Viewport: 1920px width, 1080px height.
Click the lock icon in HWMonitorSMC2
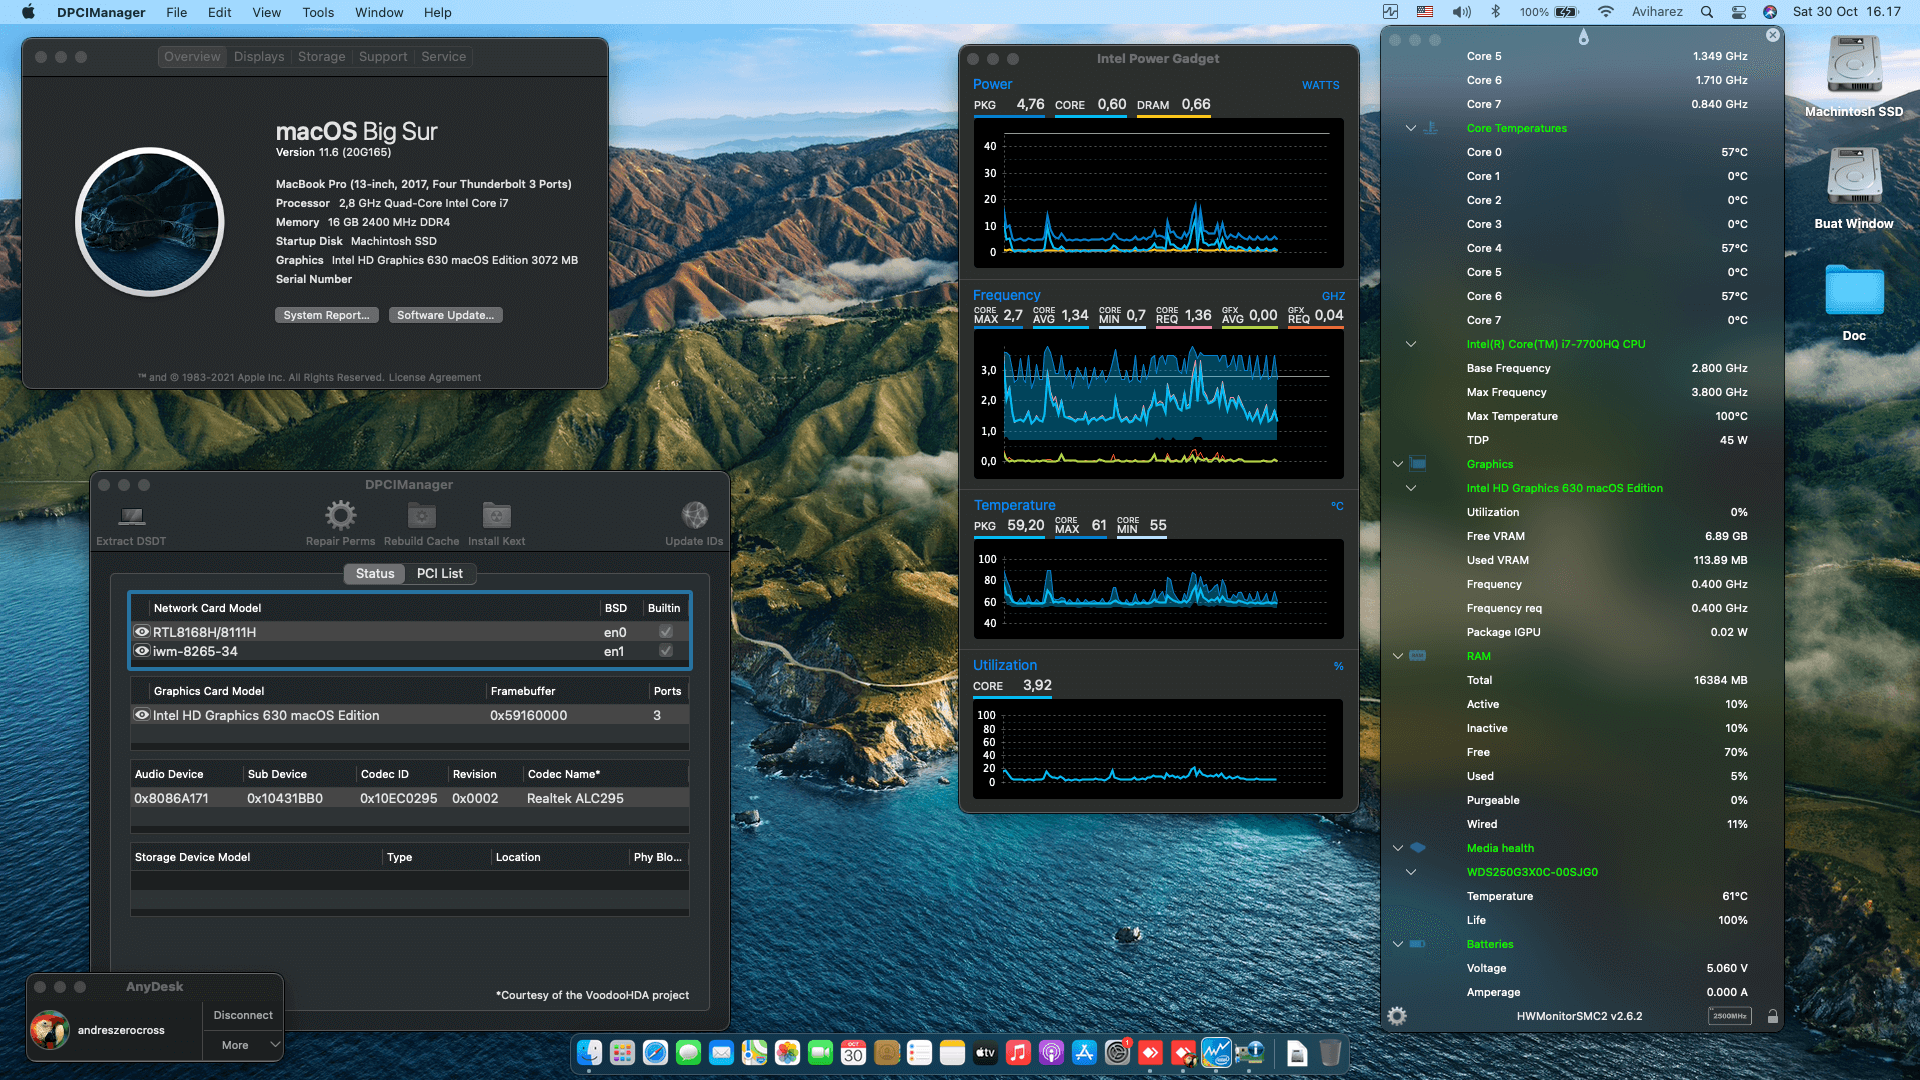coord(1773,1016)
